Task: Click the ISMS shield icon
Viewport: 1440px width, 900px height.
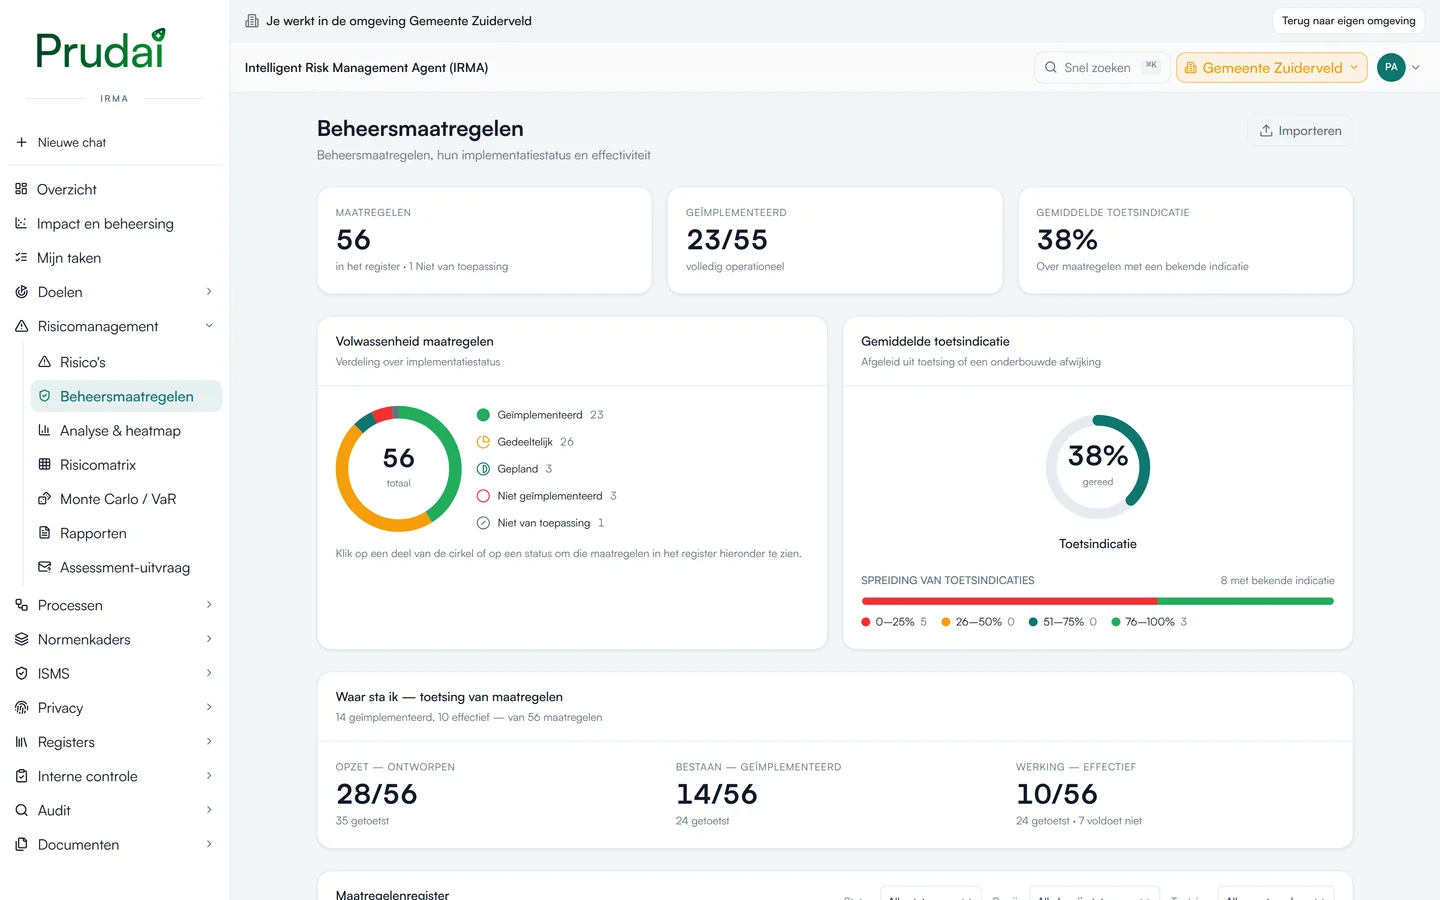Action: pyautogui.click(x=21, y=673)
